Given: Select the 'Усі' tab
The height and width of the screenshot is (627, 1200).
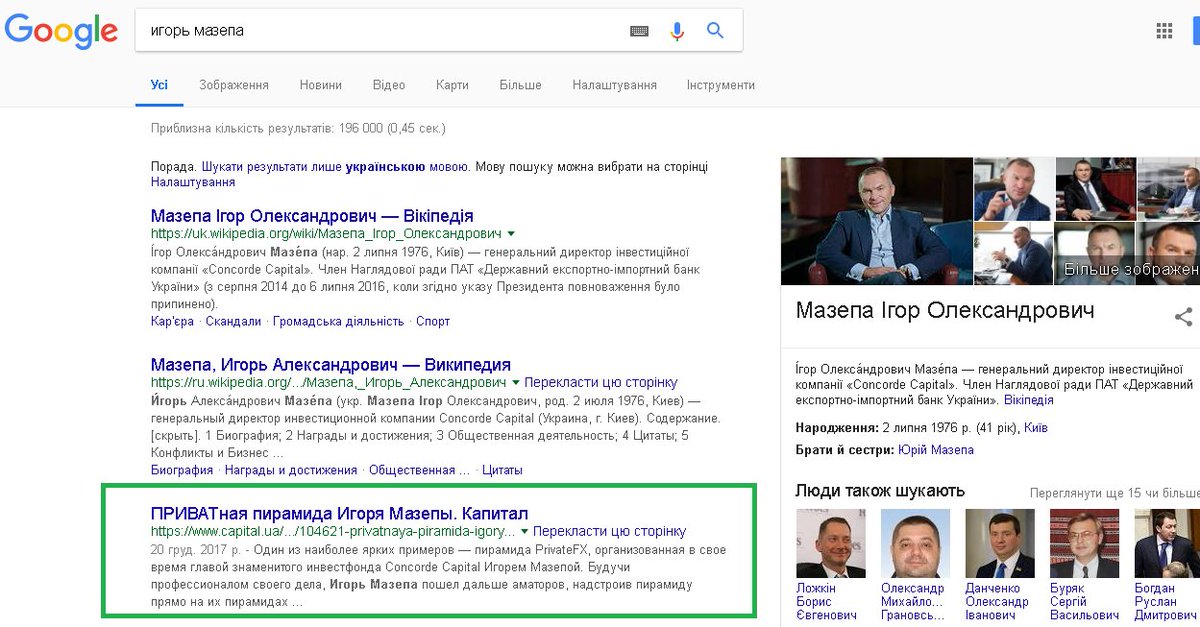Looking at the screenshot, I should click(159, 85).
